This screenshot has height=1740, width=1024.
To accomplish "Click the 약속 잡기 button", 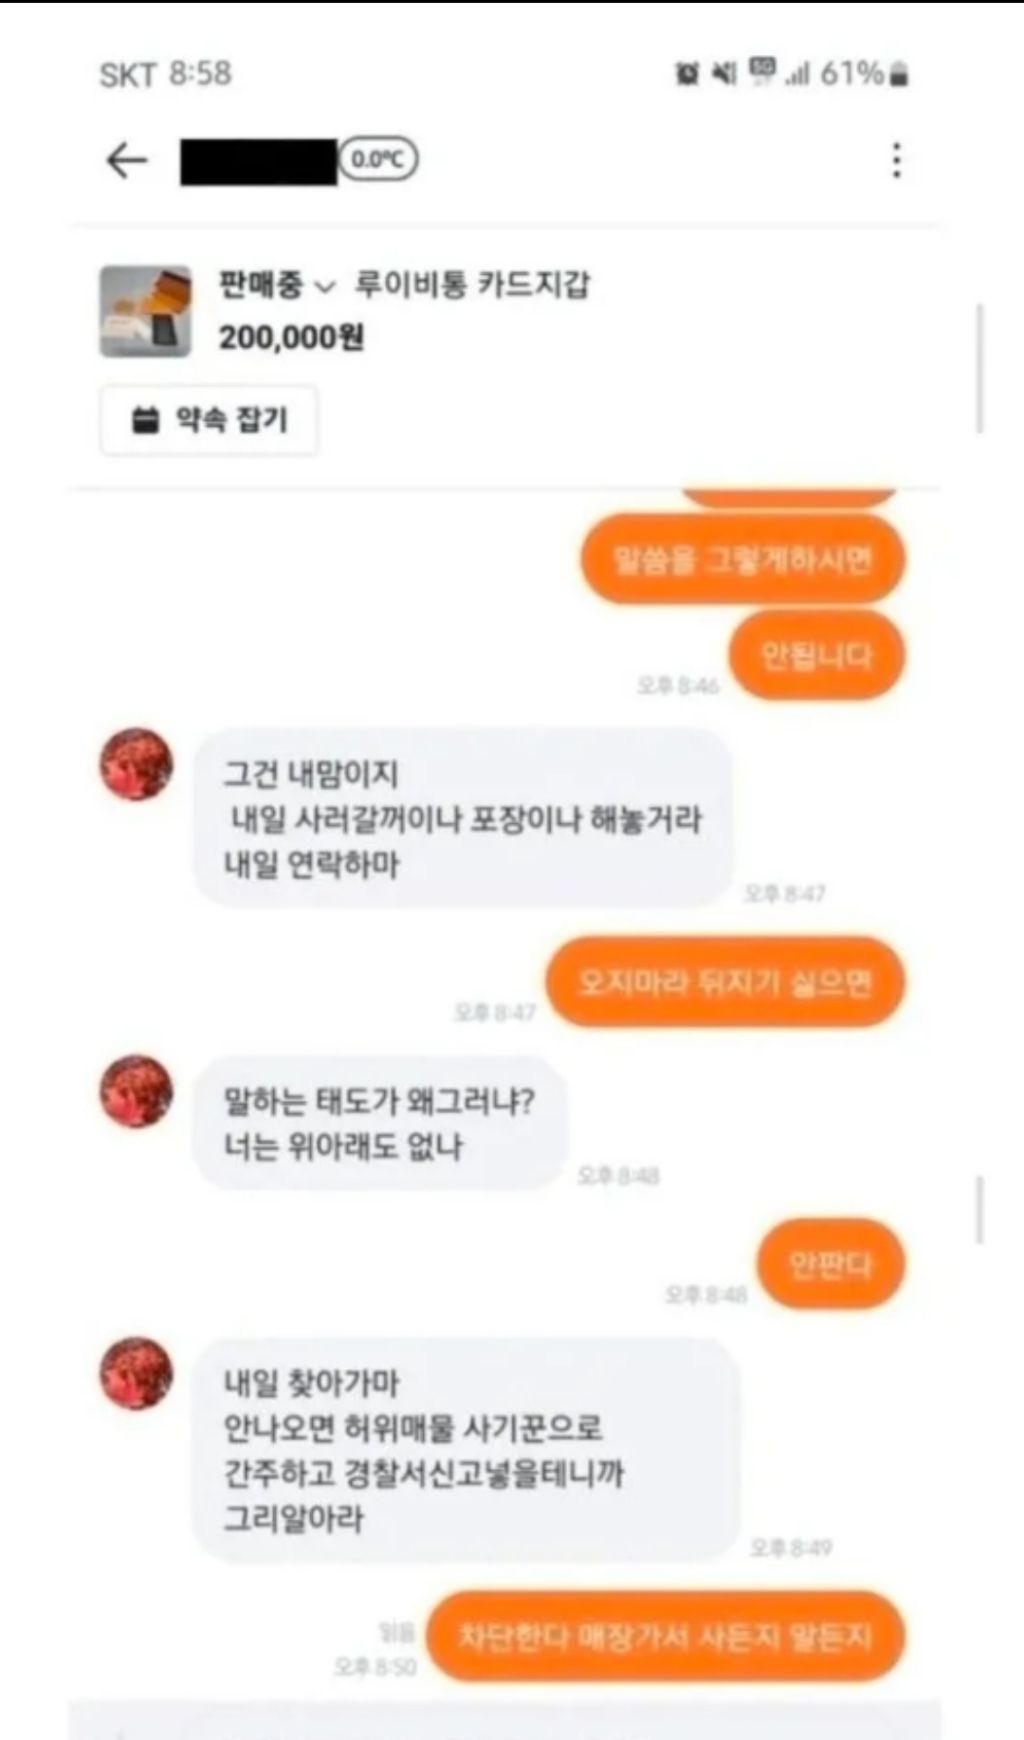I will tap(209, 420).
